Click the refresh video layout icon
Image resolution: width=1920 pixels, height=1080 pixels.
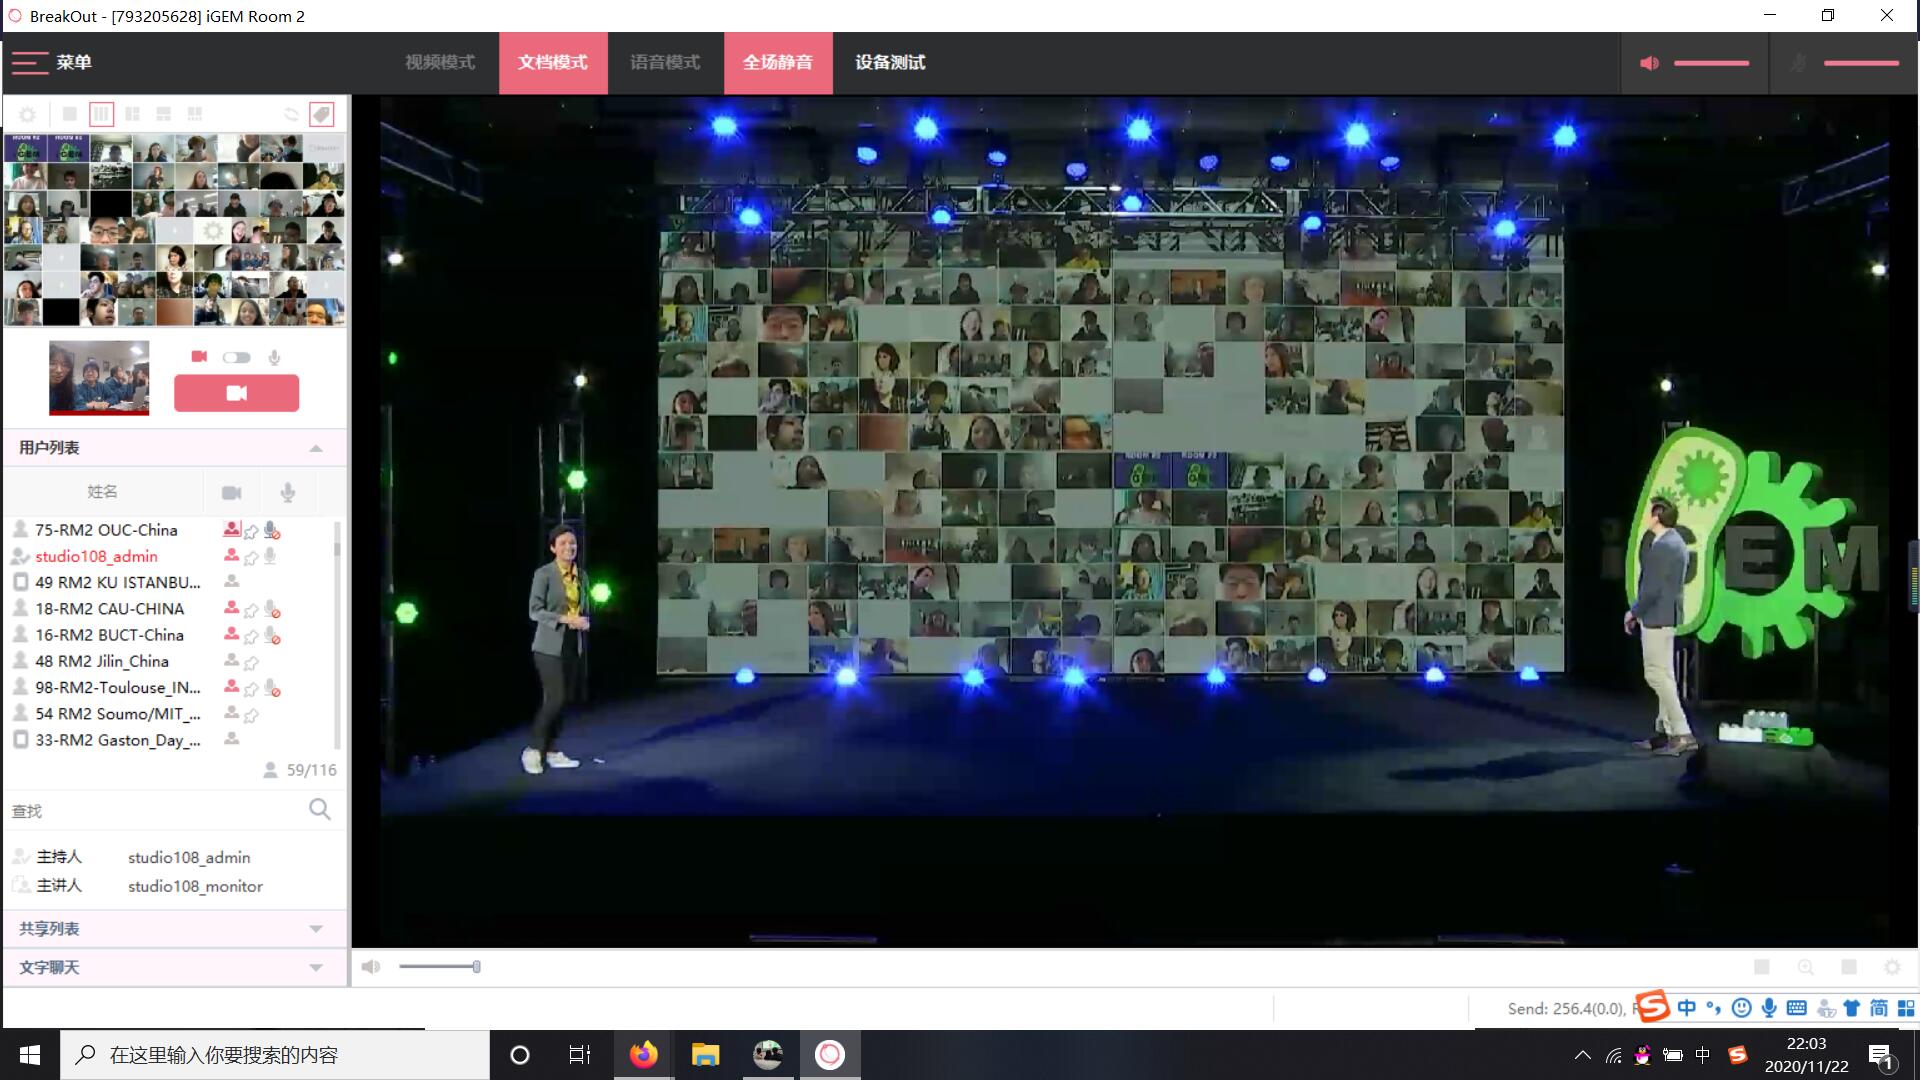pos(291,114)
